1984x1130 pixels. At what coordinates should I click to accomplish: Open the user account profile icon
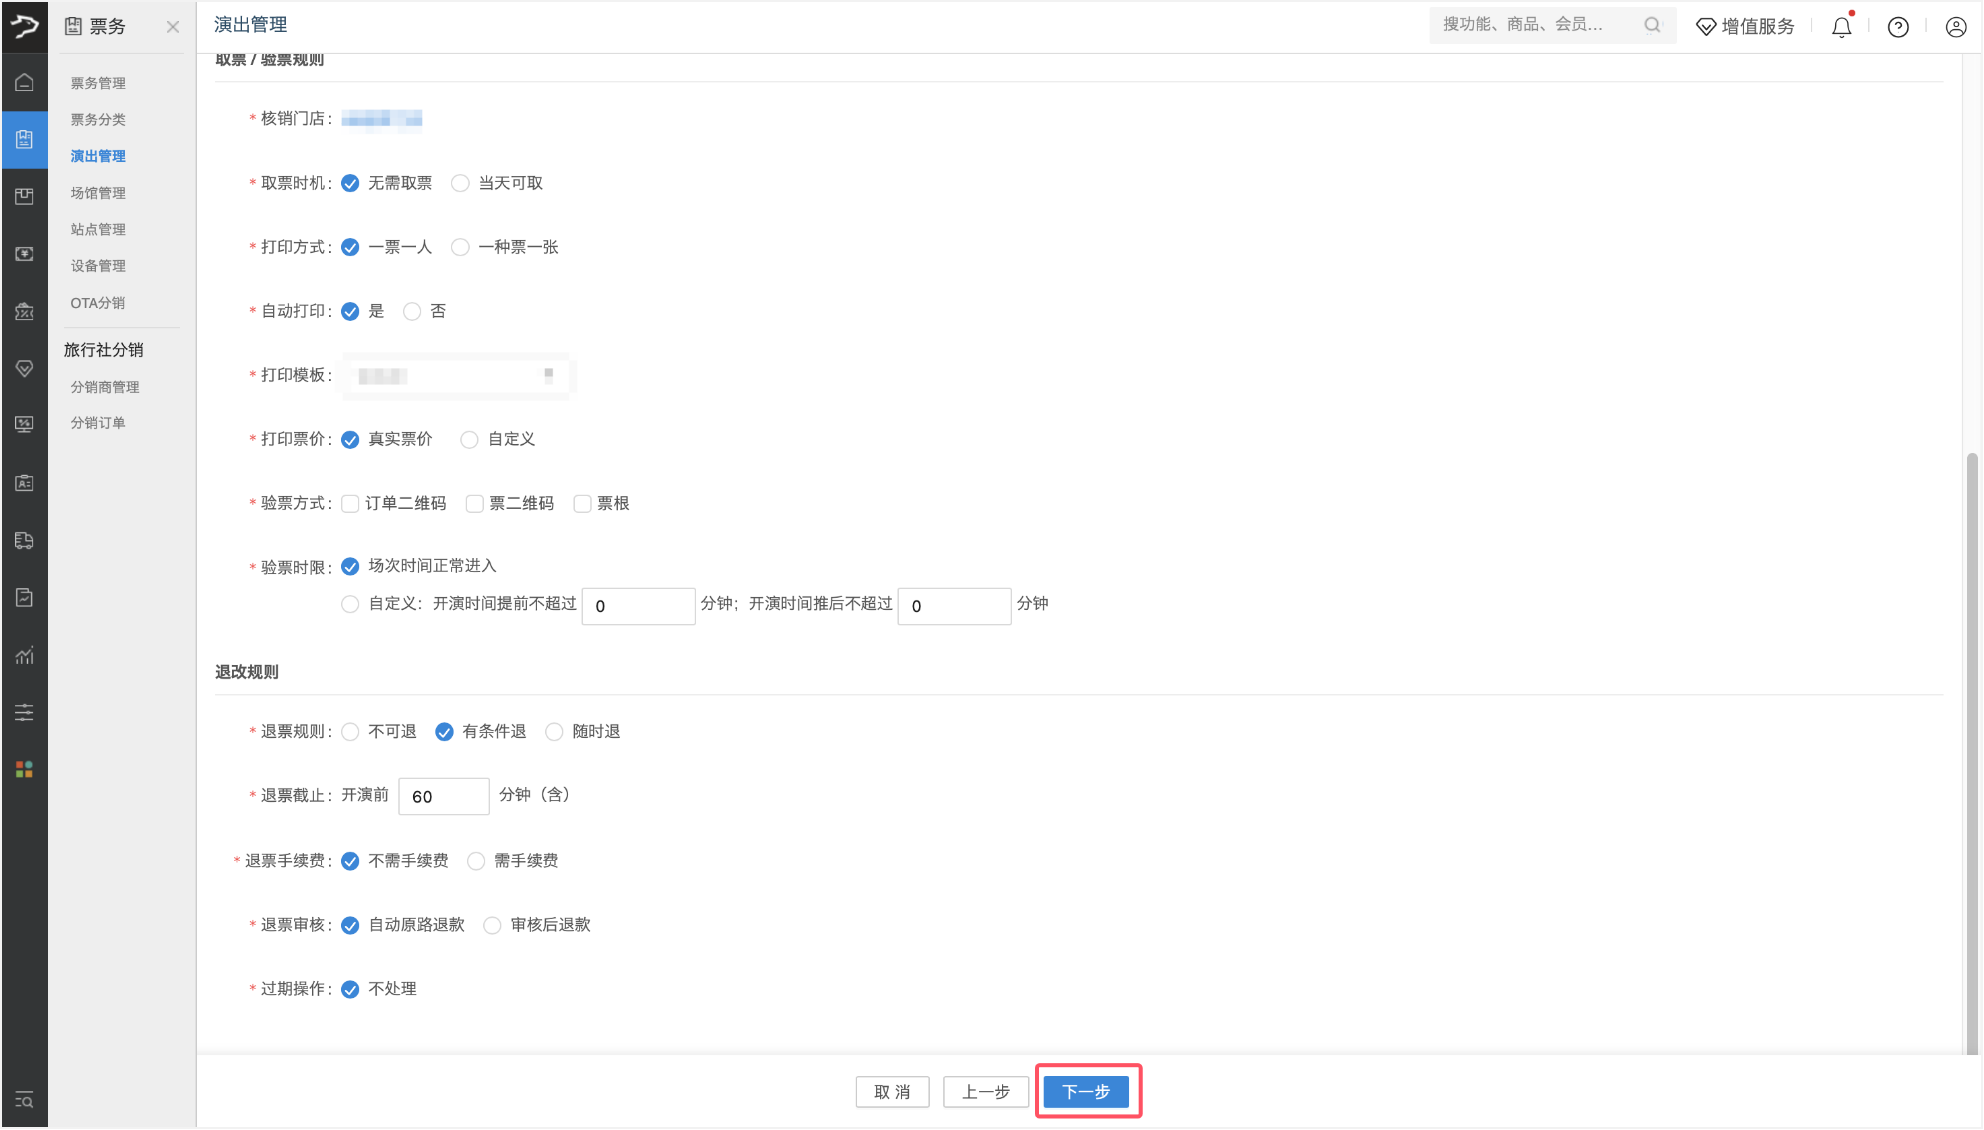pos(1956,27)
